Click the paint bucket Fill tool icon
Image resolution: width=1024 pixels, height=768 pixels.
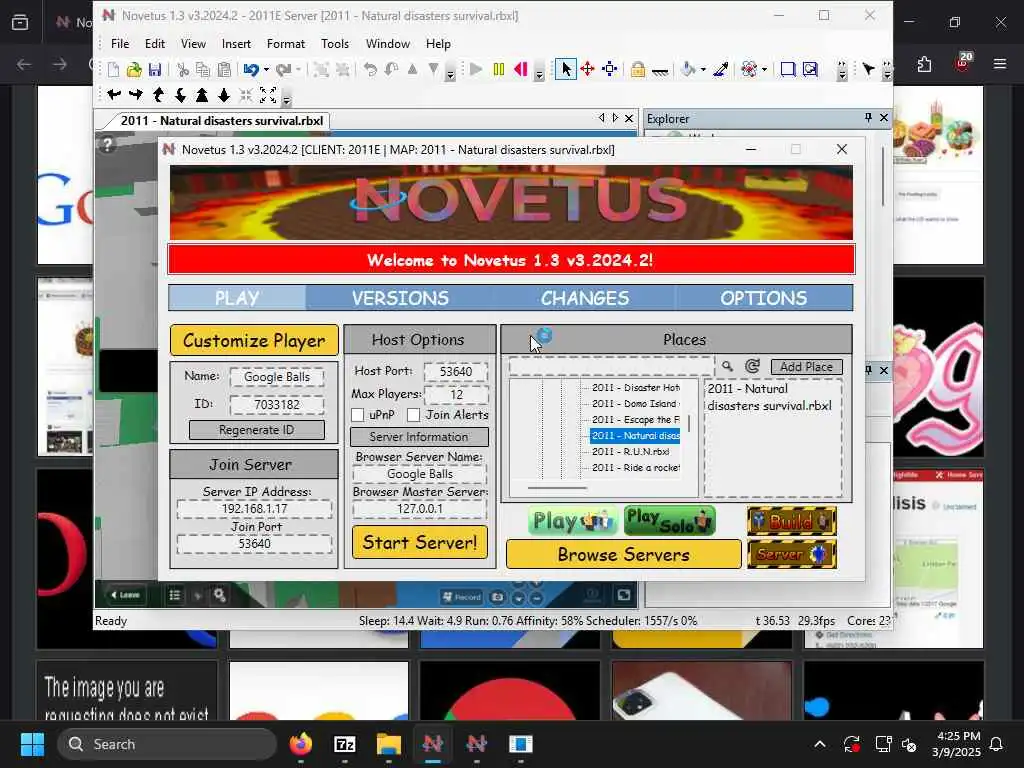click(688, 69)
